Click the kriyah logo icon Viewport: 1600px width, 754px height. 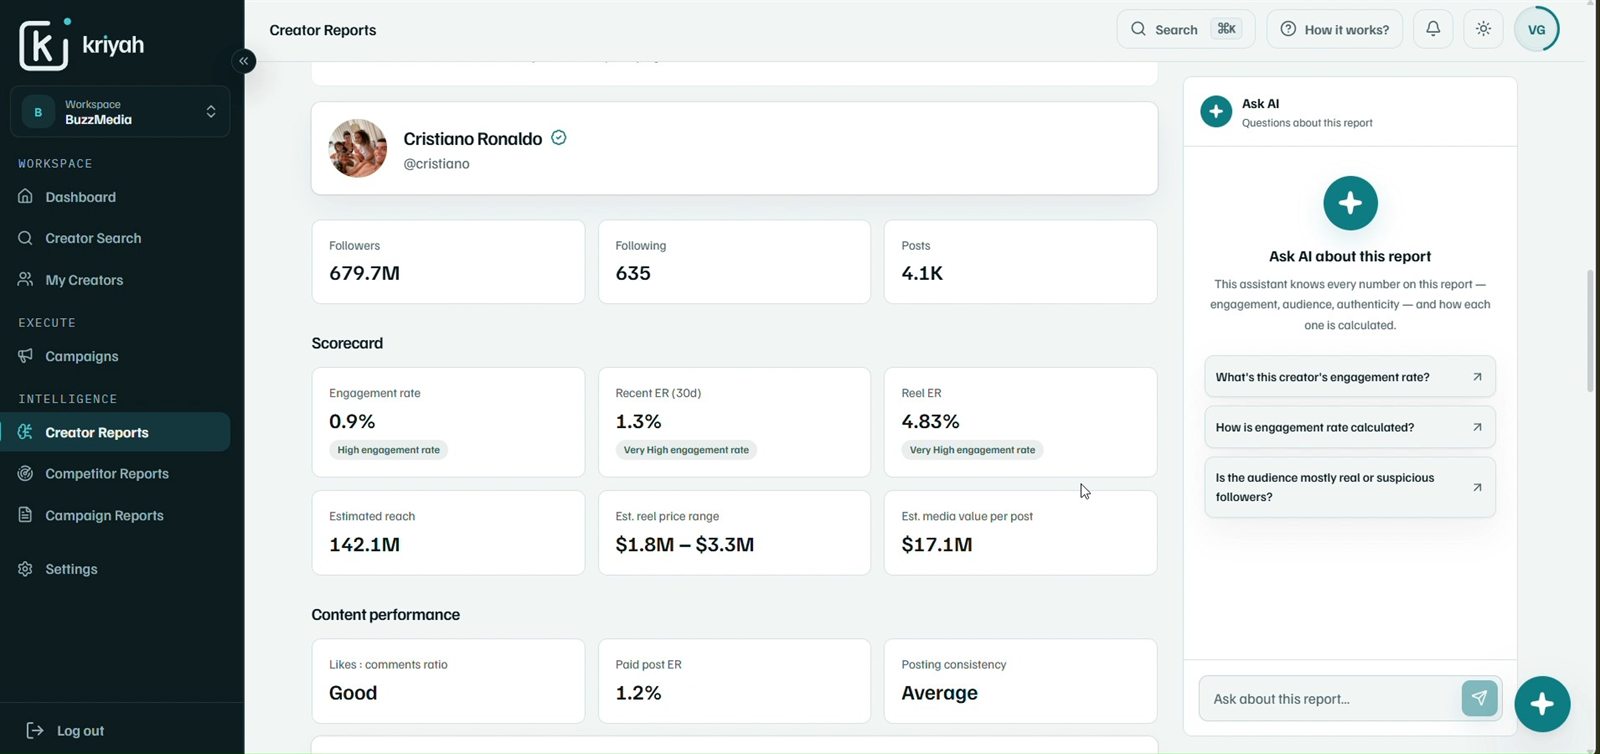point(44,44)
